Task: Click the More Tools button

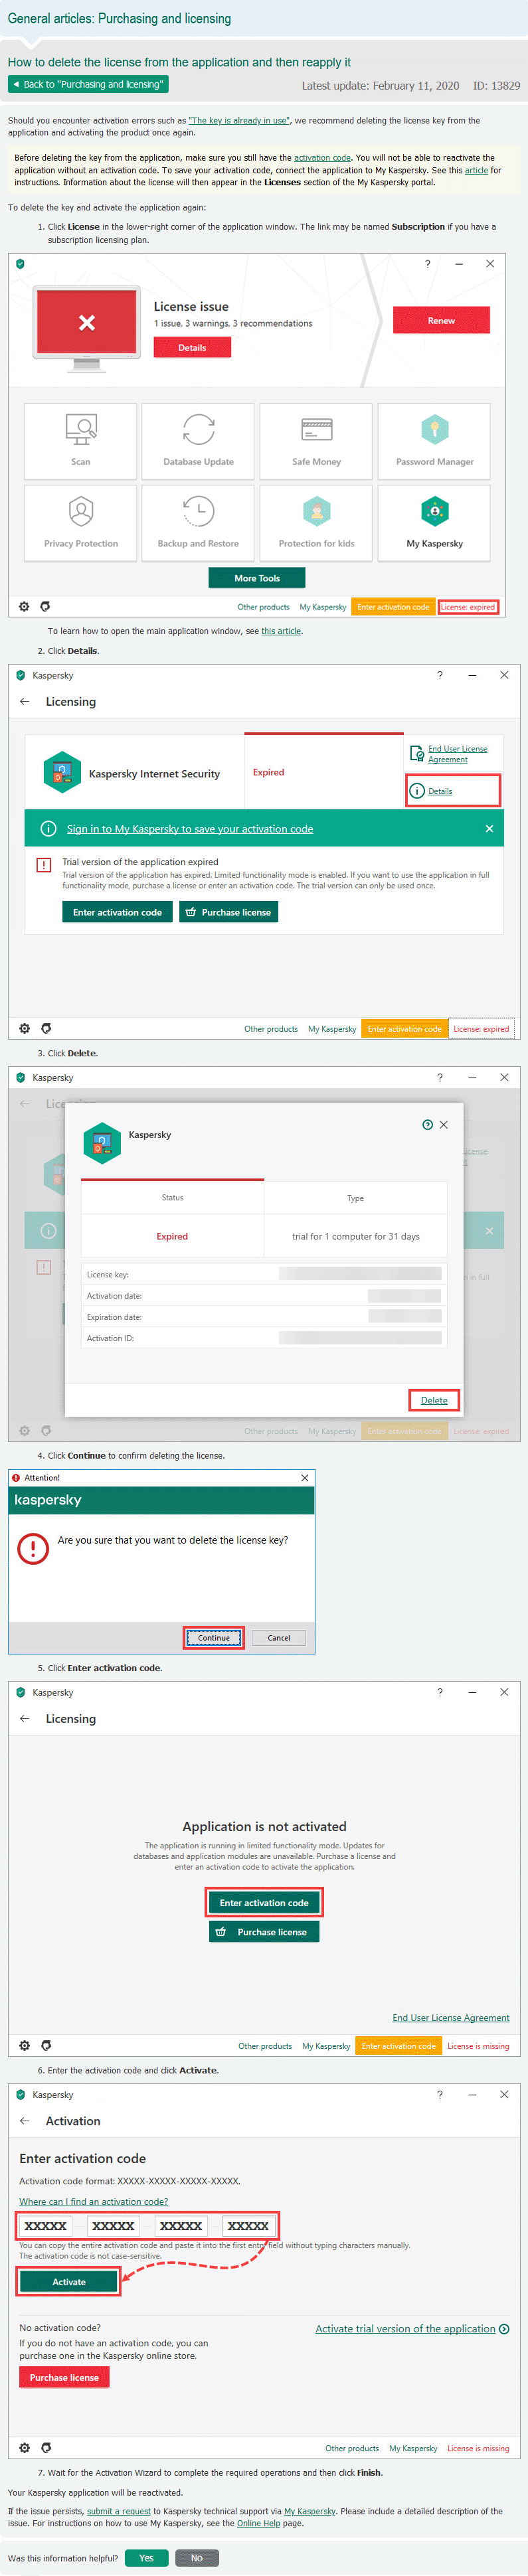Action: [257, 578]
